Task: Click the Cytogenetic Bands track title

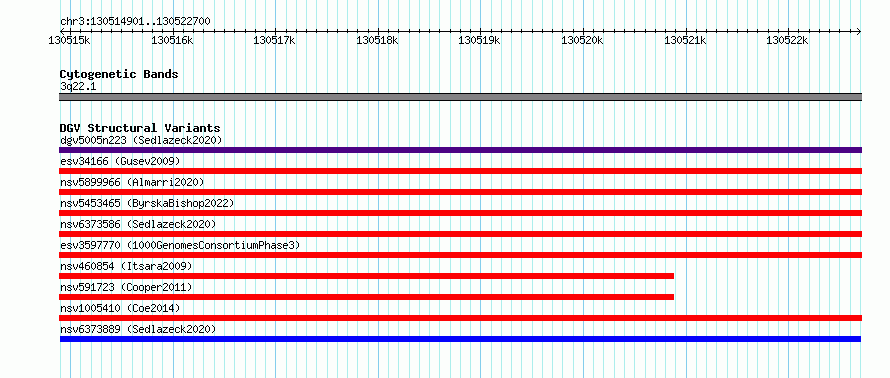Action: pos(119,74)
